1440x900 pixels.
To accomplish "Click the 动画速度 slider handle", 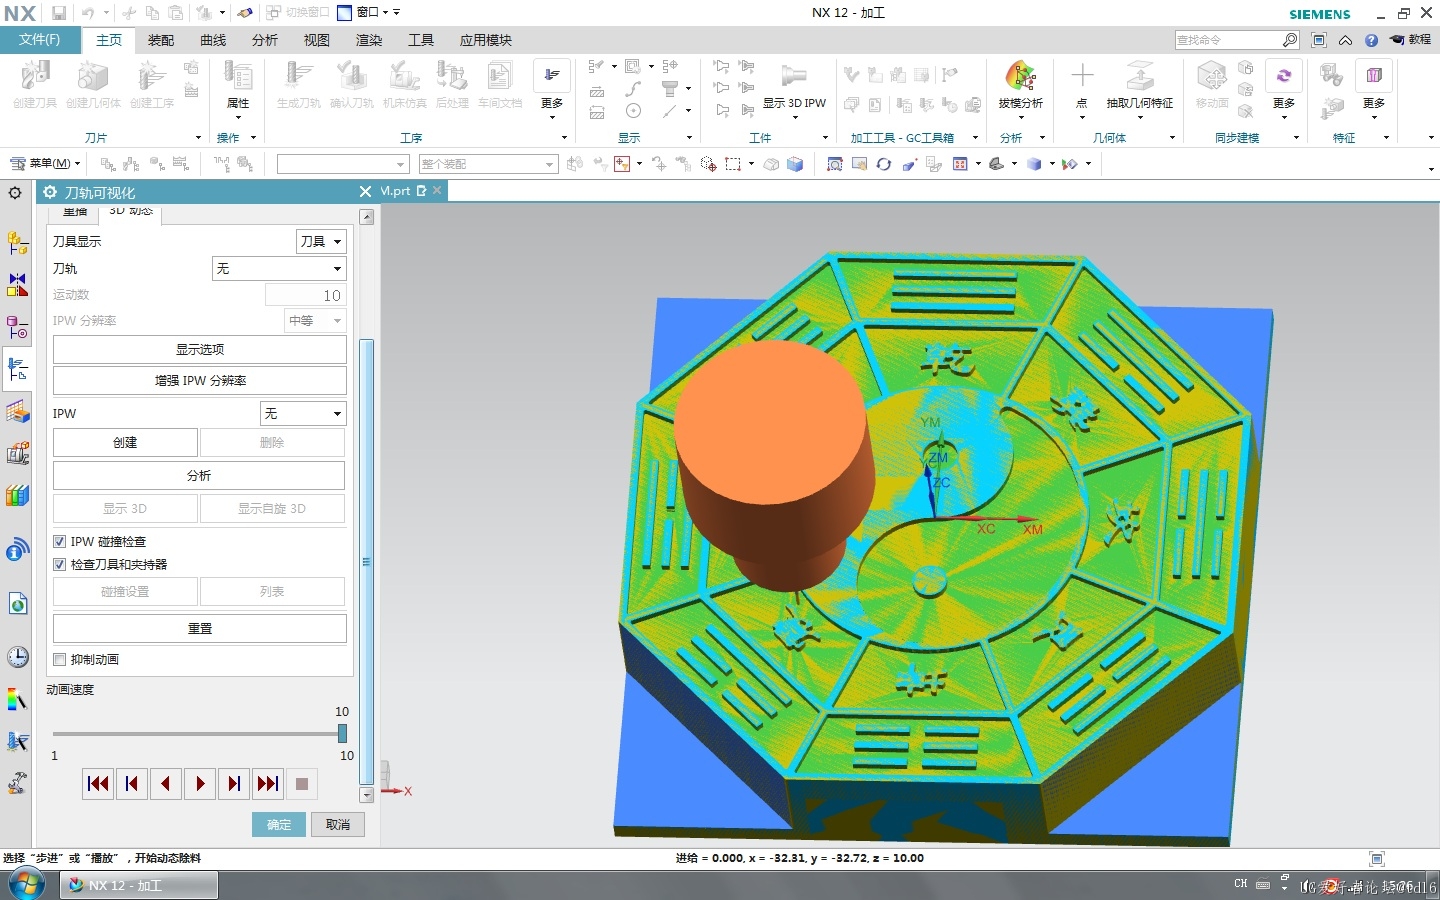I will [x=342, y=734].
